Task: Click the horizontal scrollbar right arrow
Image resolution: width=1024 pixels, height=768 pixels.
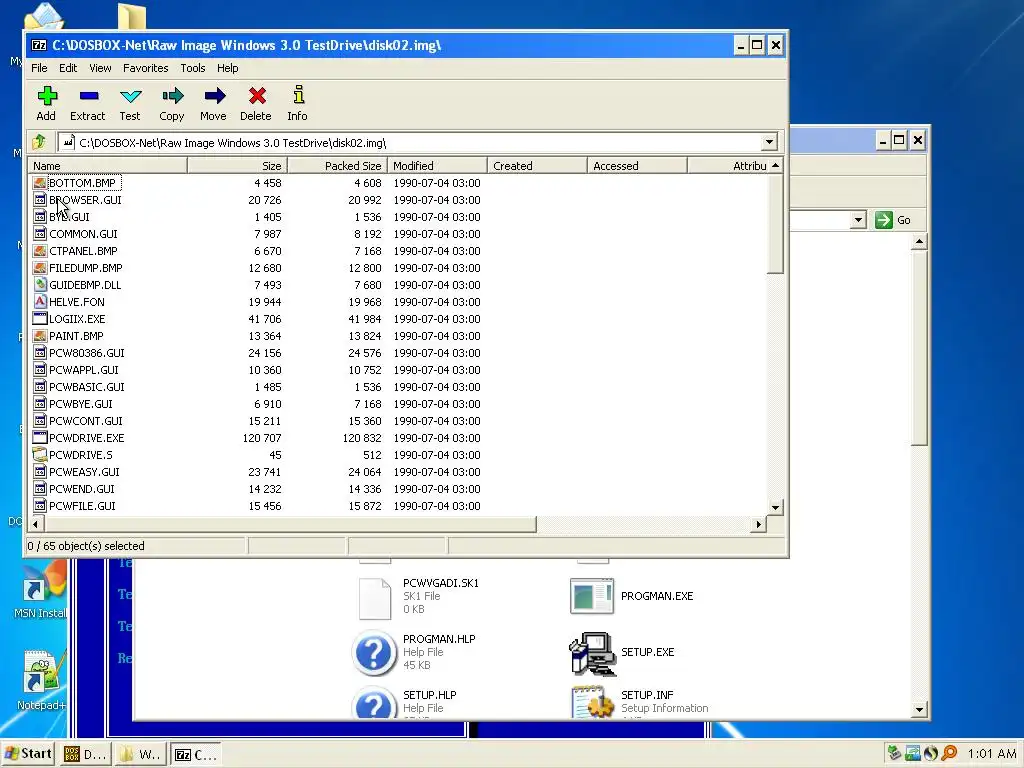Action: 758,524
